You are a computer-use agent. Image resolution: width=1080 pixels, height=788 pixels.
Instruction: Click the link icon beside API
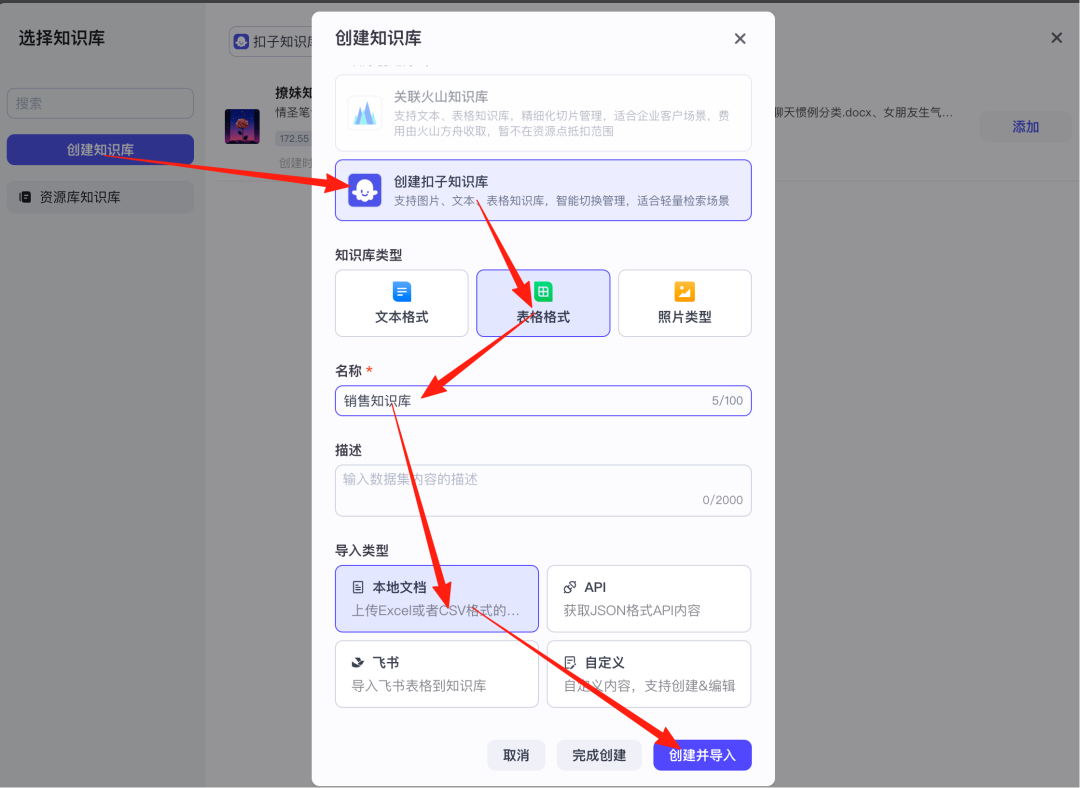(x=570, y=588)
